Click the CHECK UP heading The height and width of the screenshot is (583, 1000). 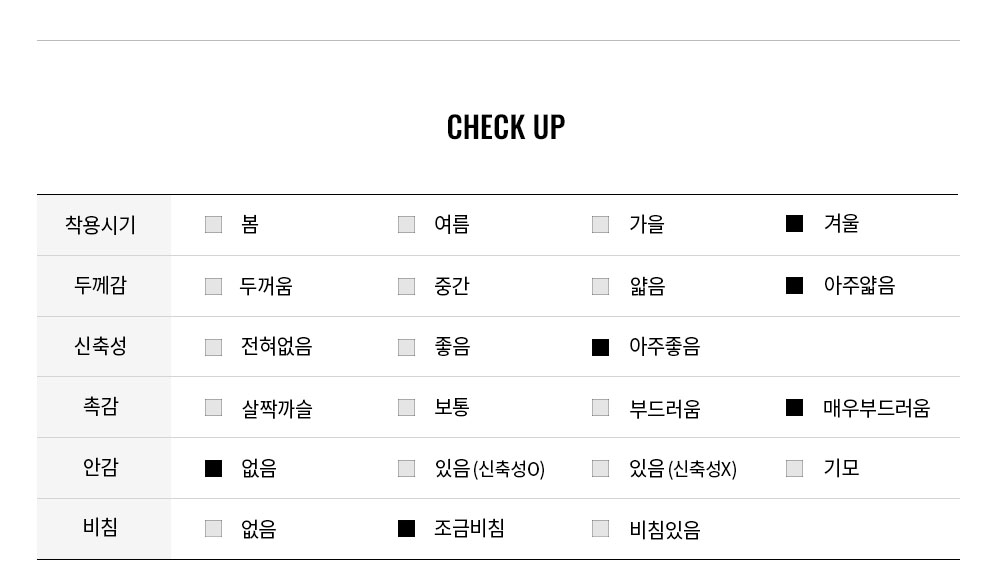pyautogui.click(x=505, y=127)
